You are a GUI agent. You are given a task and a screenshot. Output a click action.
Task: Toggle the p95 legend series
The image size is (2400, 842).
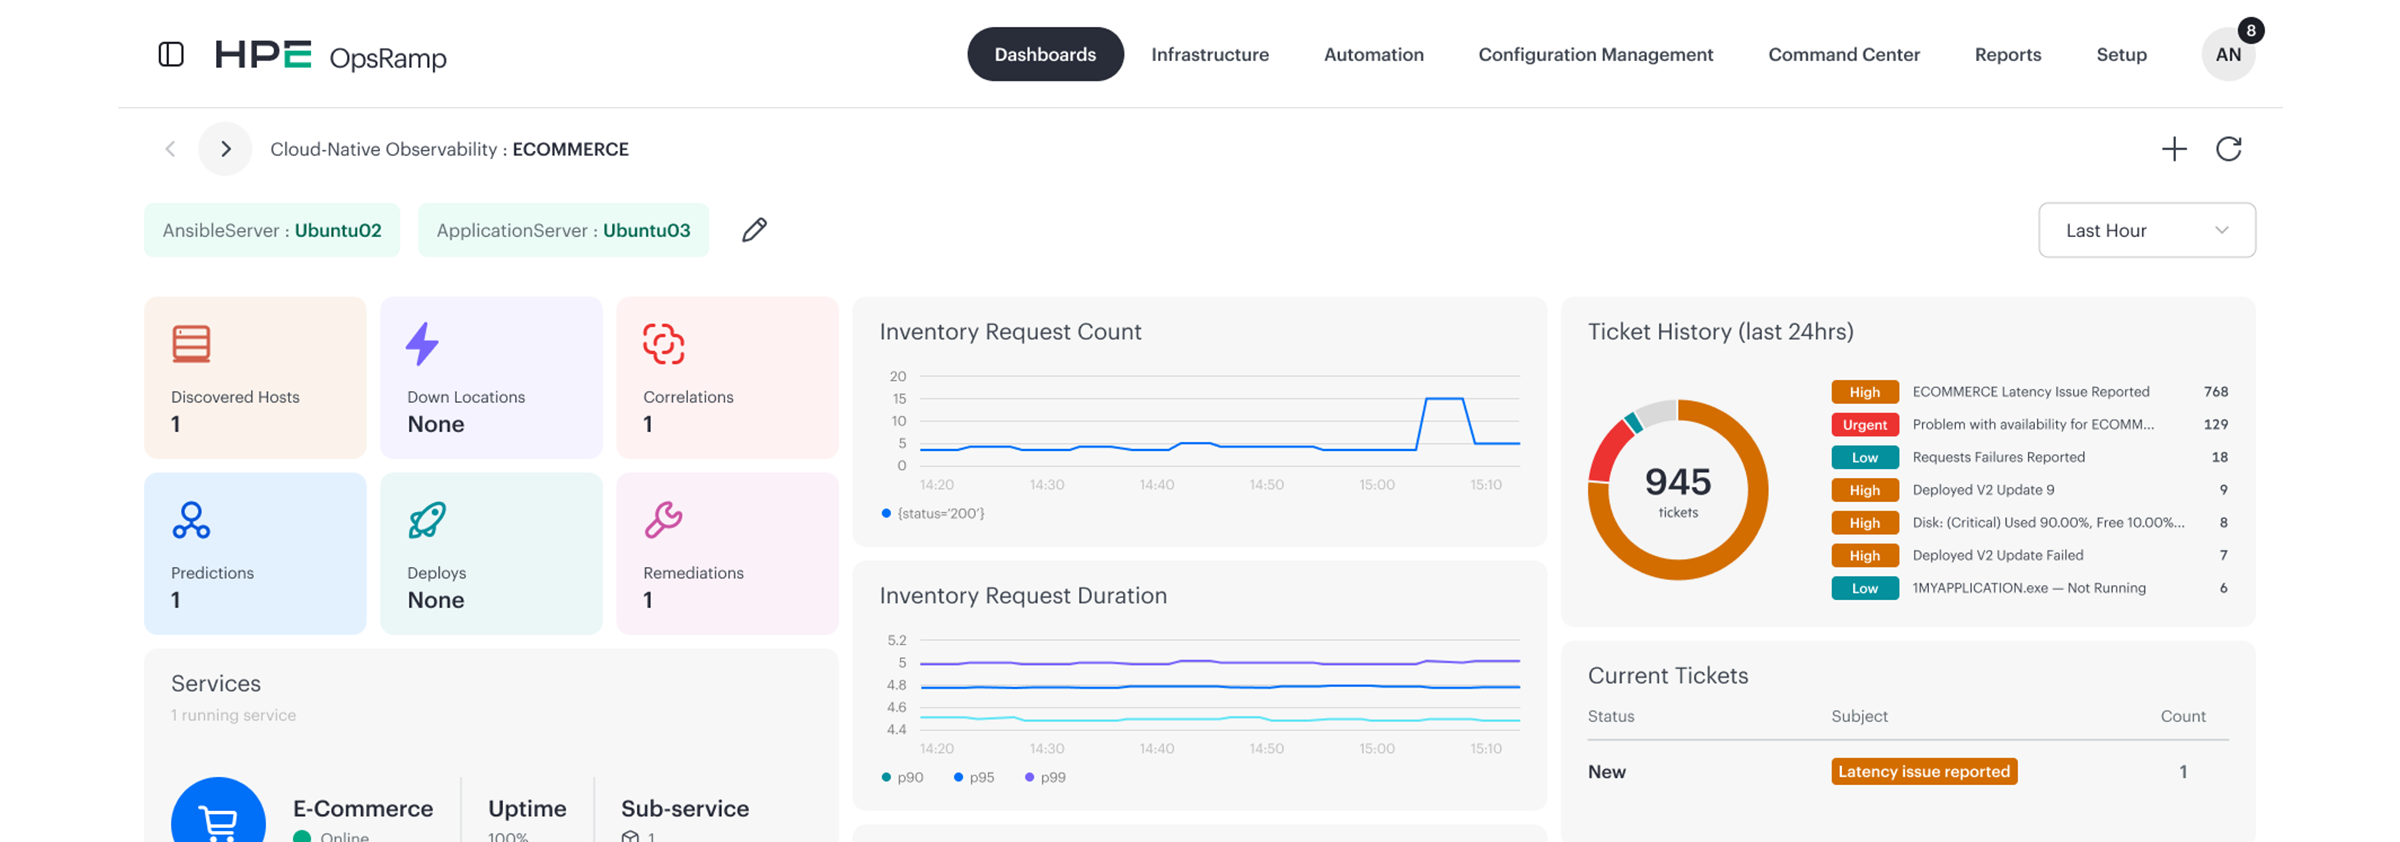974,777
